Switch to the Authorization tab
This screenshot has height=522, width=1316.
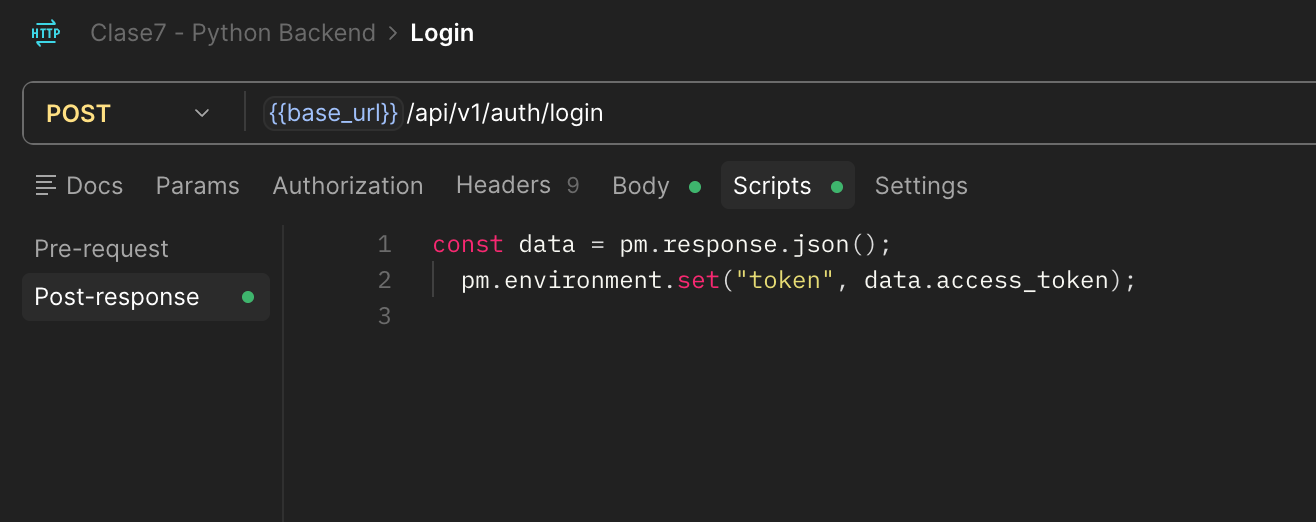coord(348,186)
